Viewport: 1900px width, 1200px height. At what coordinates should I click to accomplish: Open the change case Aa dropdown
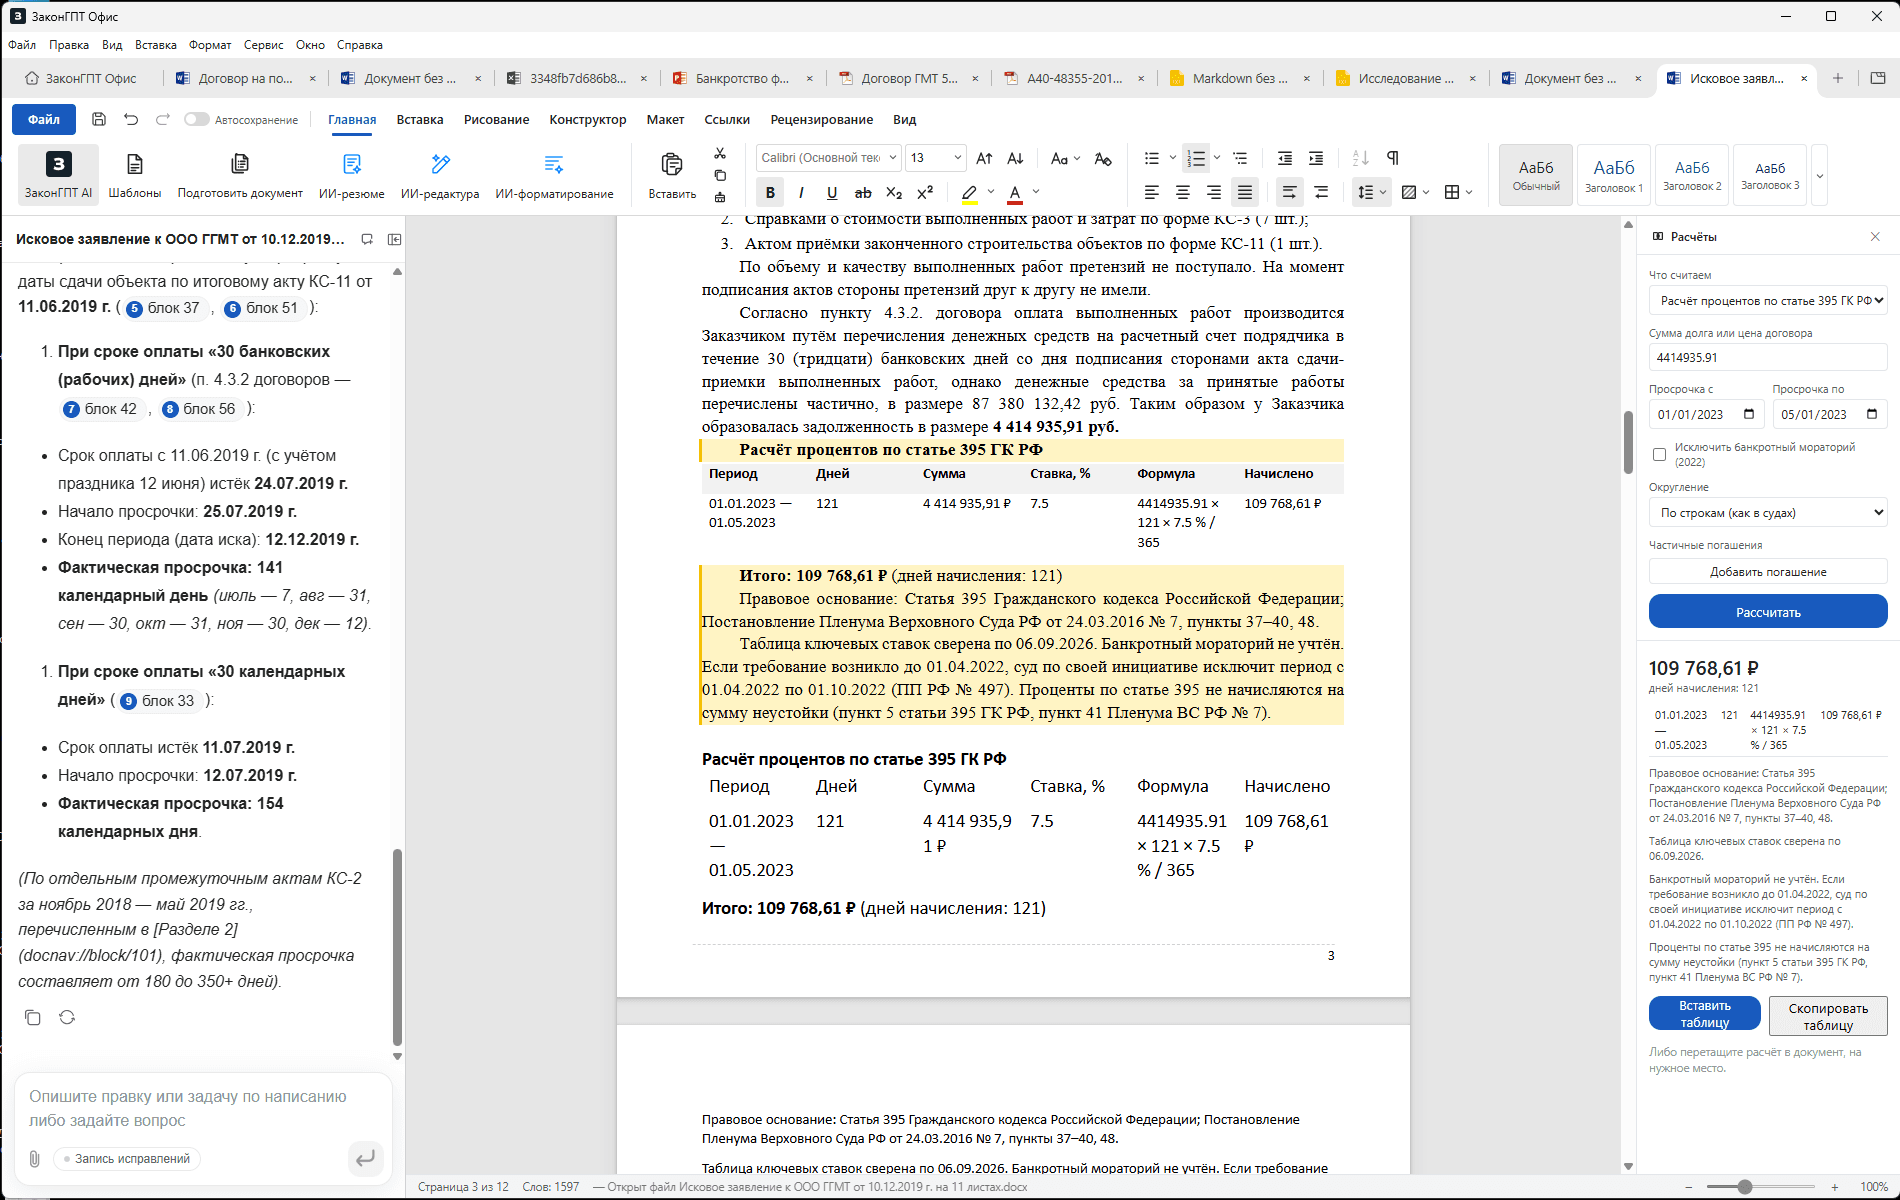click(1065, 158)
